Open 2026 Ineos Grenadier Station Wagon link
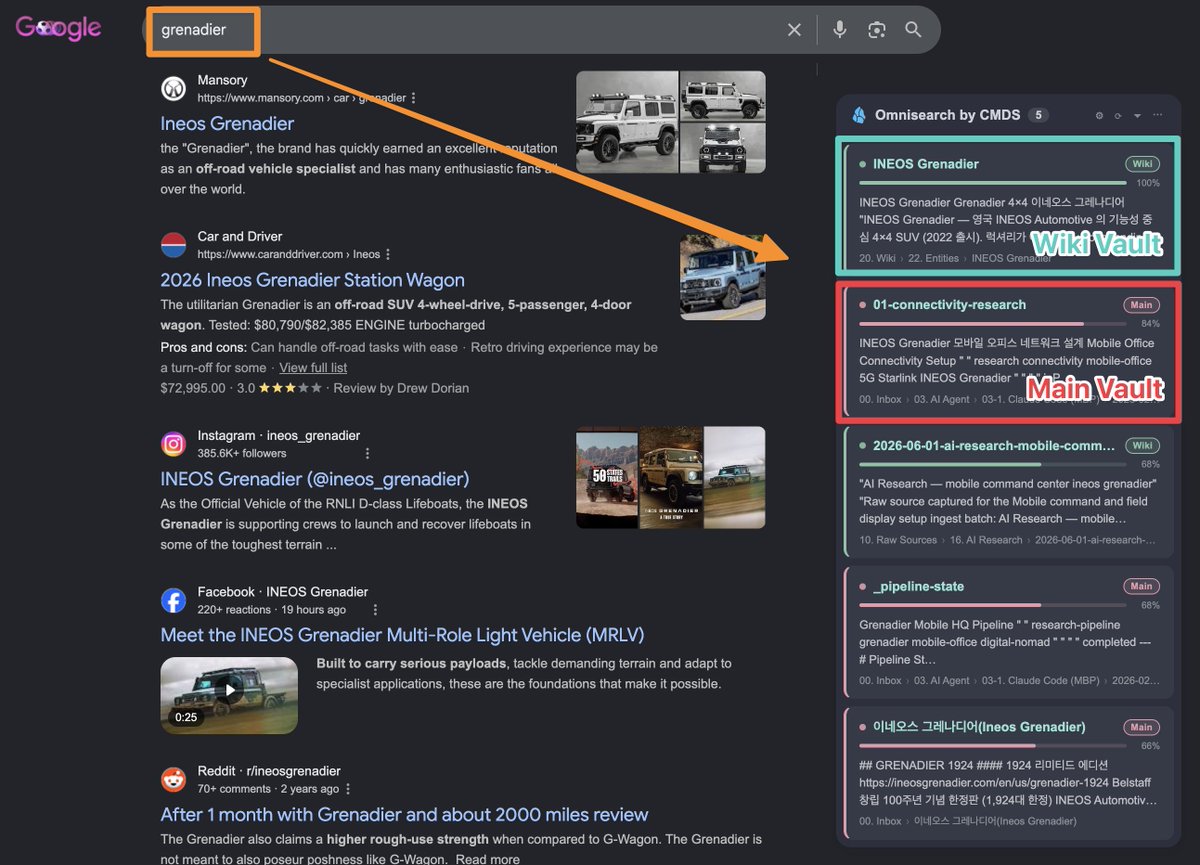 click(312, 280)
